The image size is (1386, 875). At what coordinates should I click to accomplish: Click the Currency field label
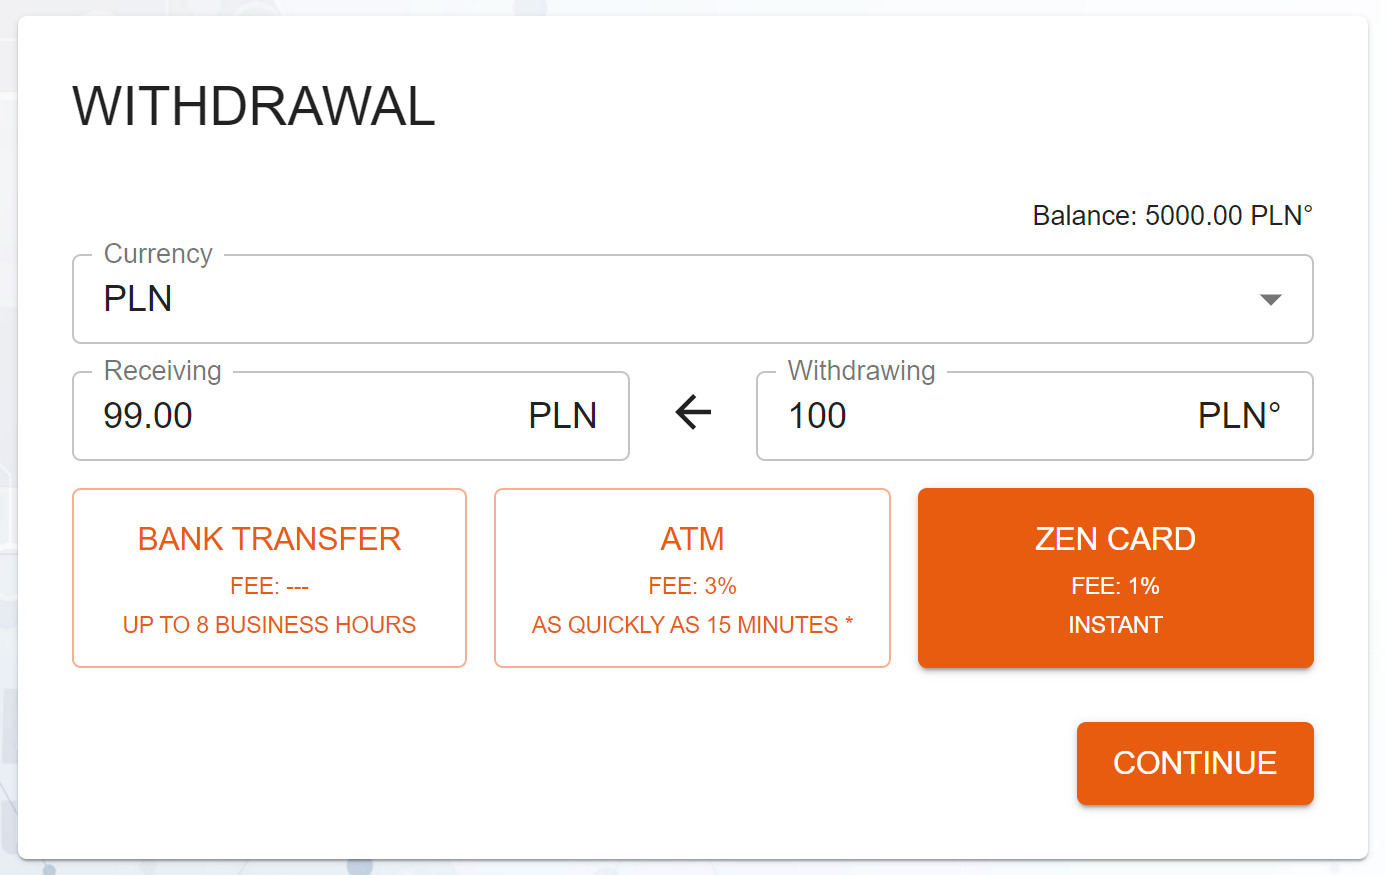pos(158,254)
